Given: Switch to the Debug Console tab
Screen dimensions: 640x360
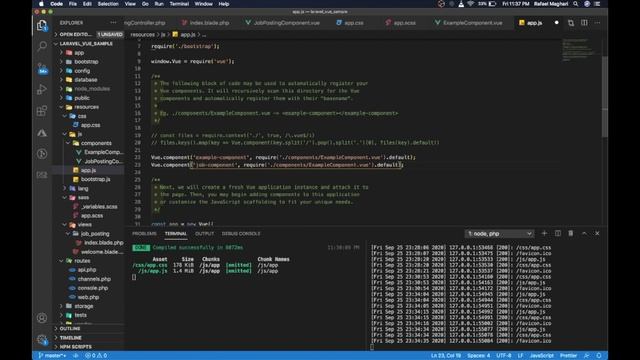Looking at the screenshot, I should pos(241,233).
